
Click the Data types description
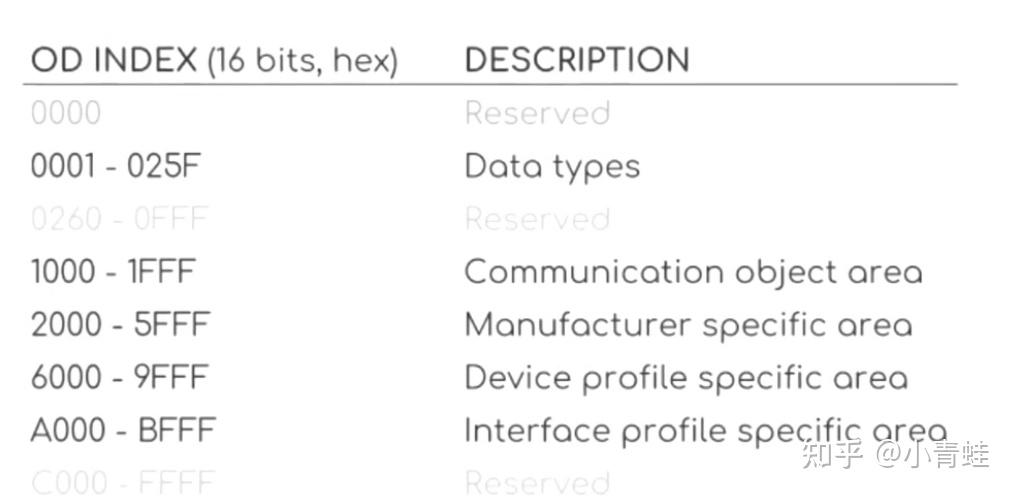point(552,166)
